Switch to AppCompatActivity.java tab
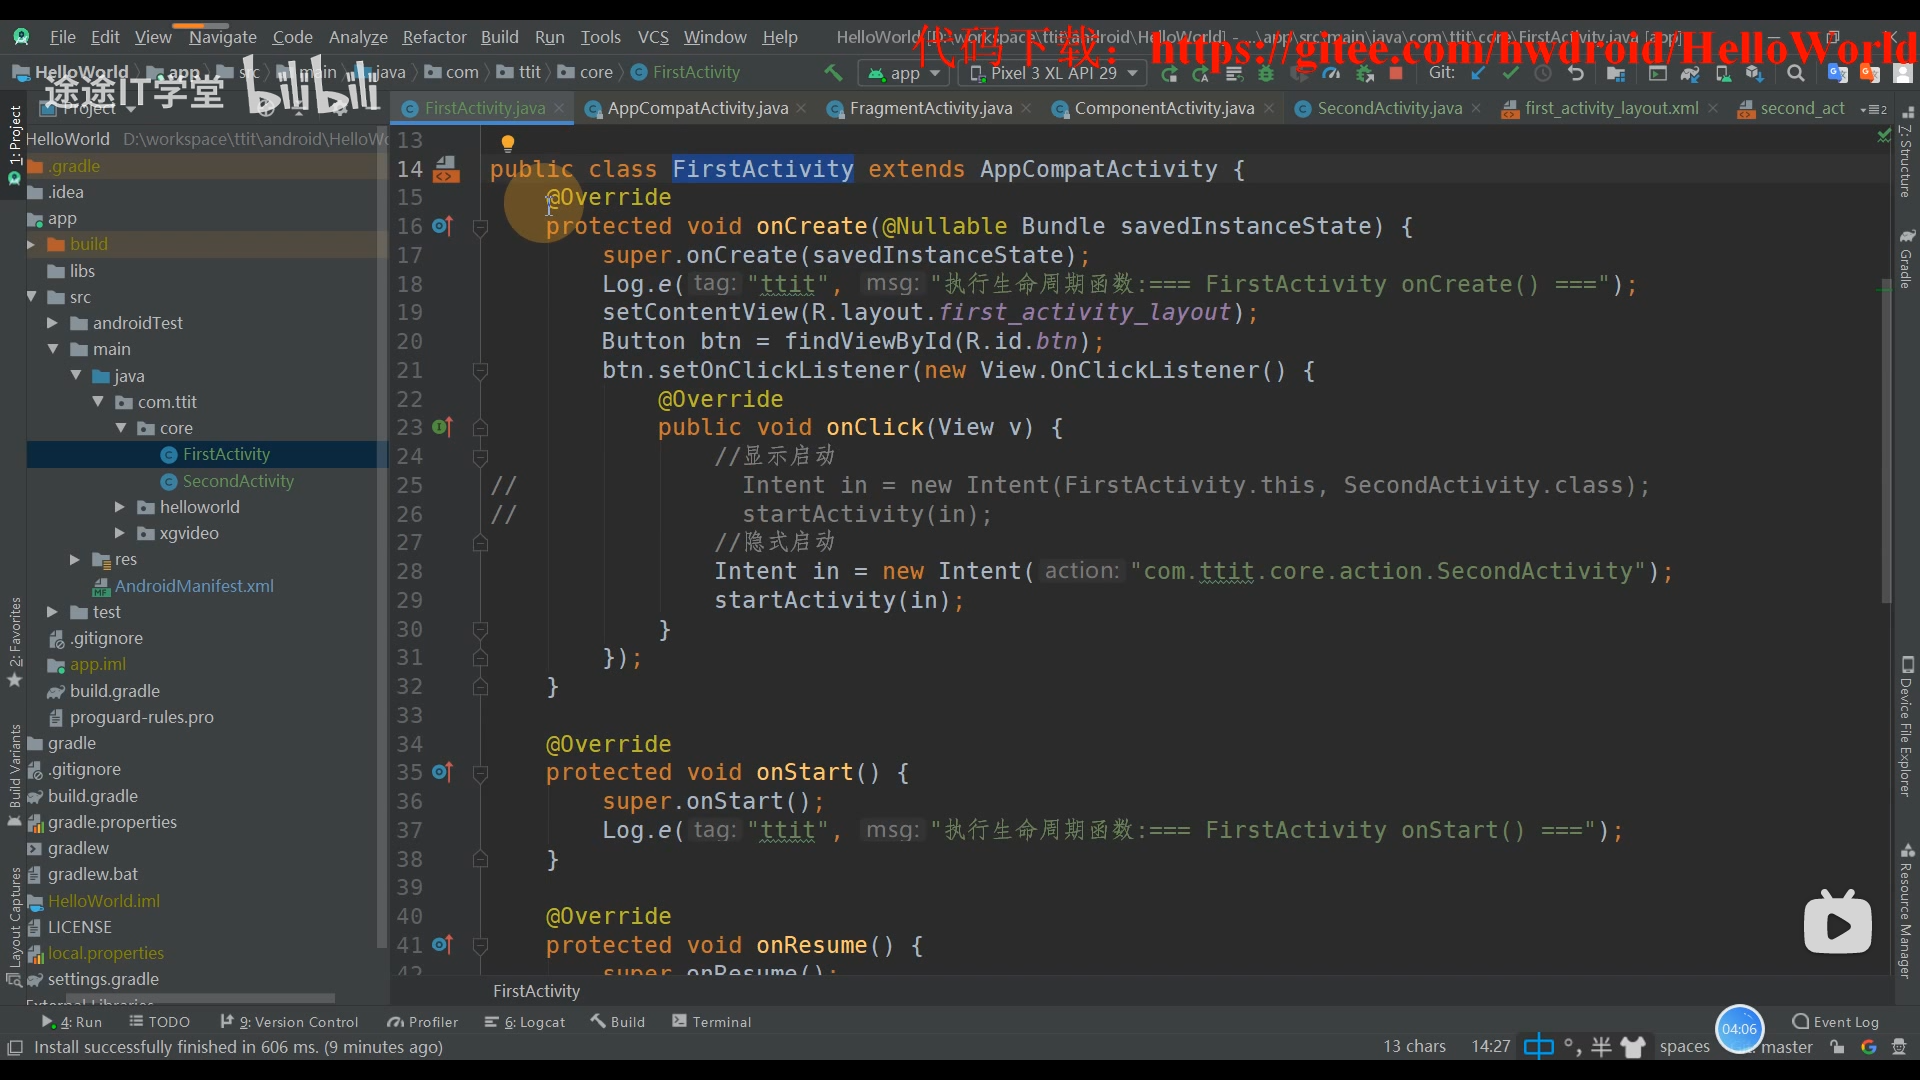This screenshot has width=1920, height=1080. tap(697, 108)
